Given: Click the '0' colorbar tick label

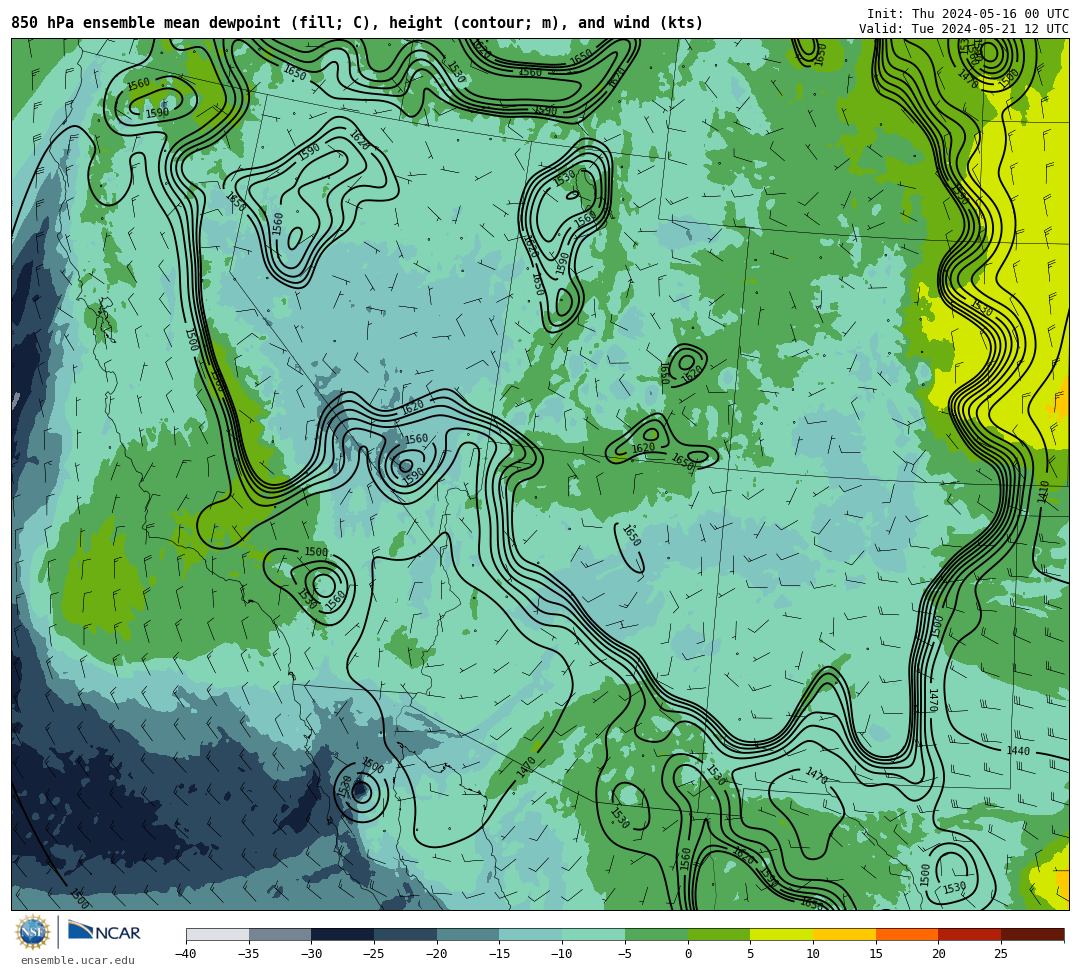Looking at the screenshot, I should [x=687, y=954].
